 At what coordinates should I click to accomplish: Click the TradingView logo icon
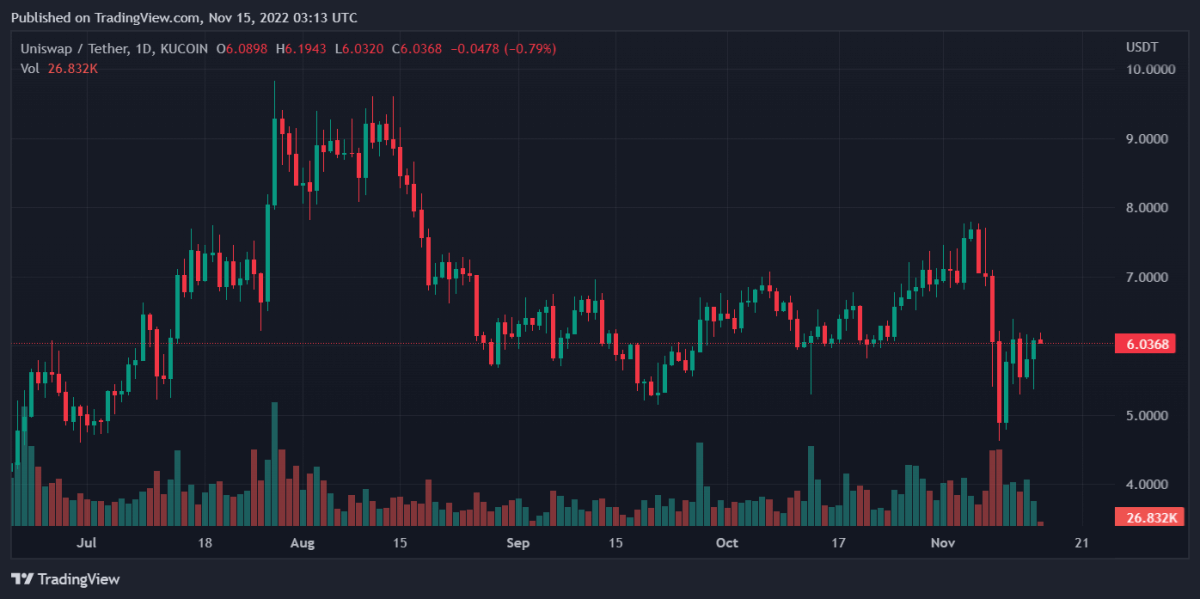(21, 579)
